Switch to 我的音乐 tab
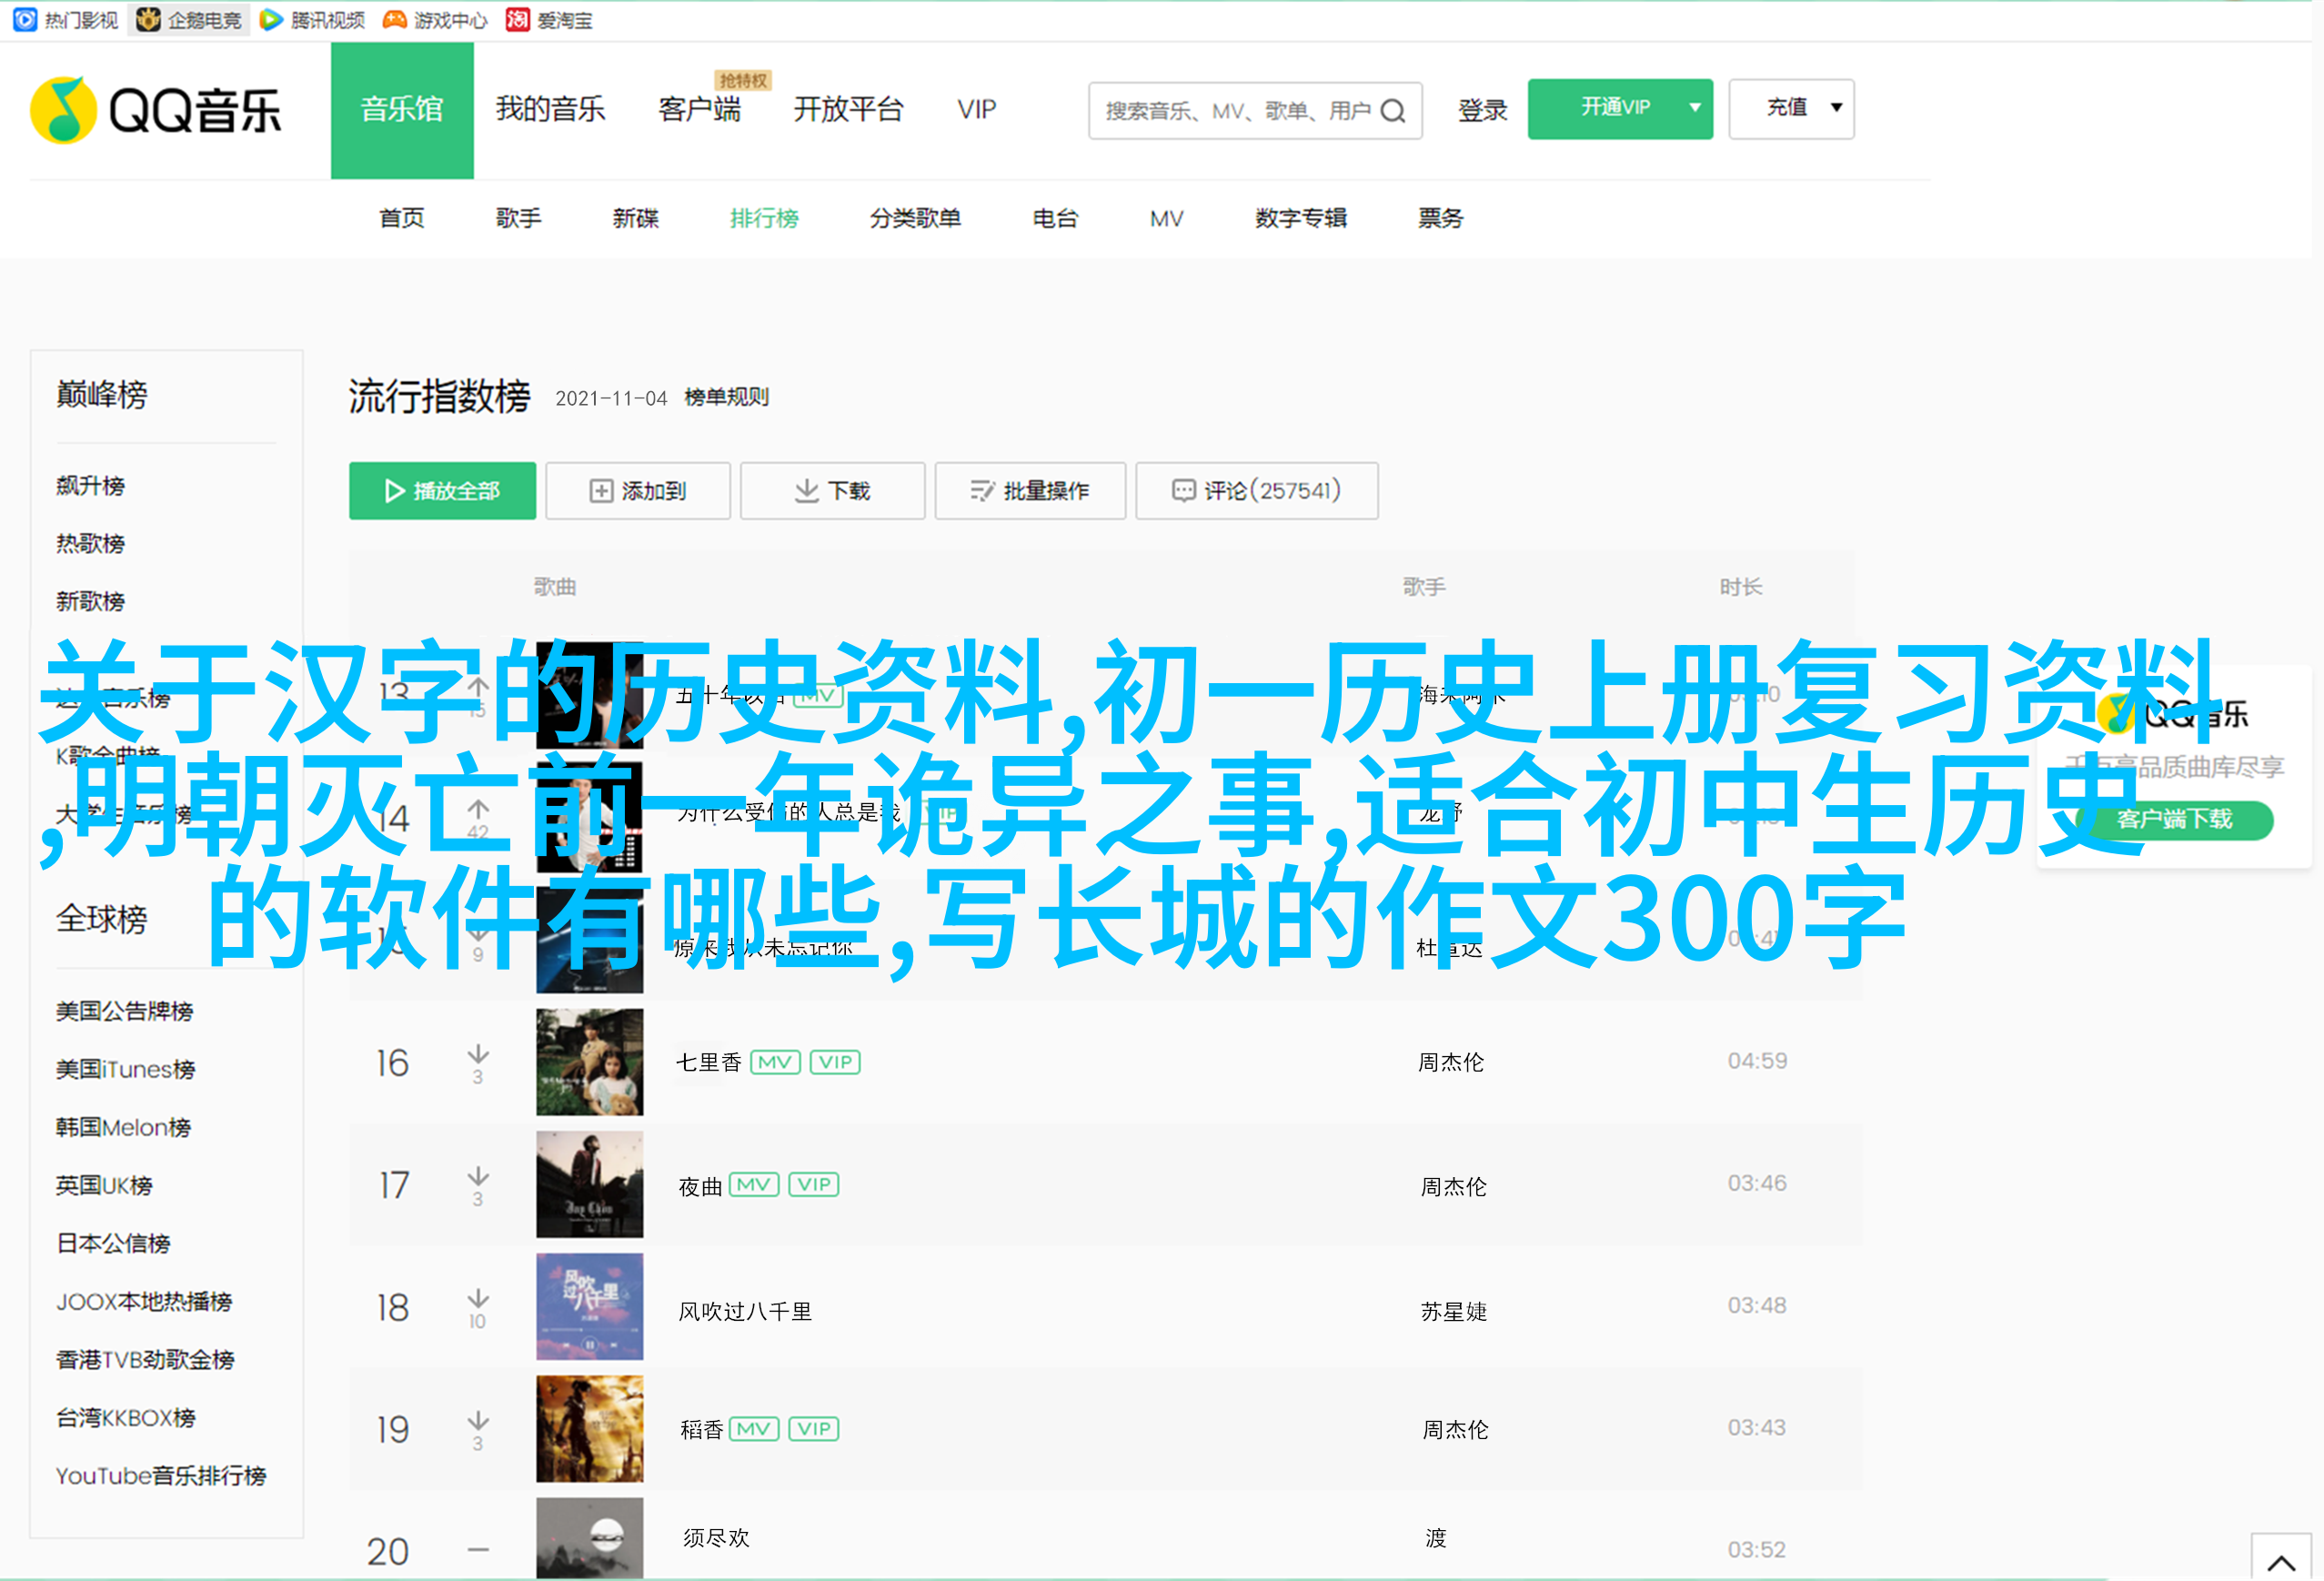 (x=550, y=109)
